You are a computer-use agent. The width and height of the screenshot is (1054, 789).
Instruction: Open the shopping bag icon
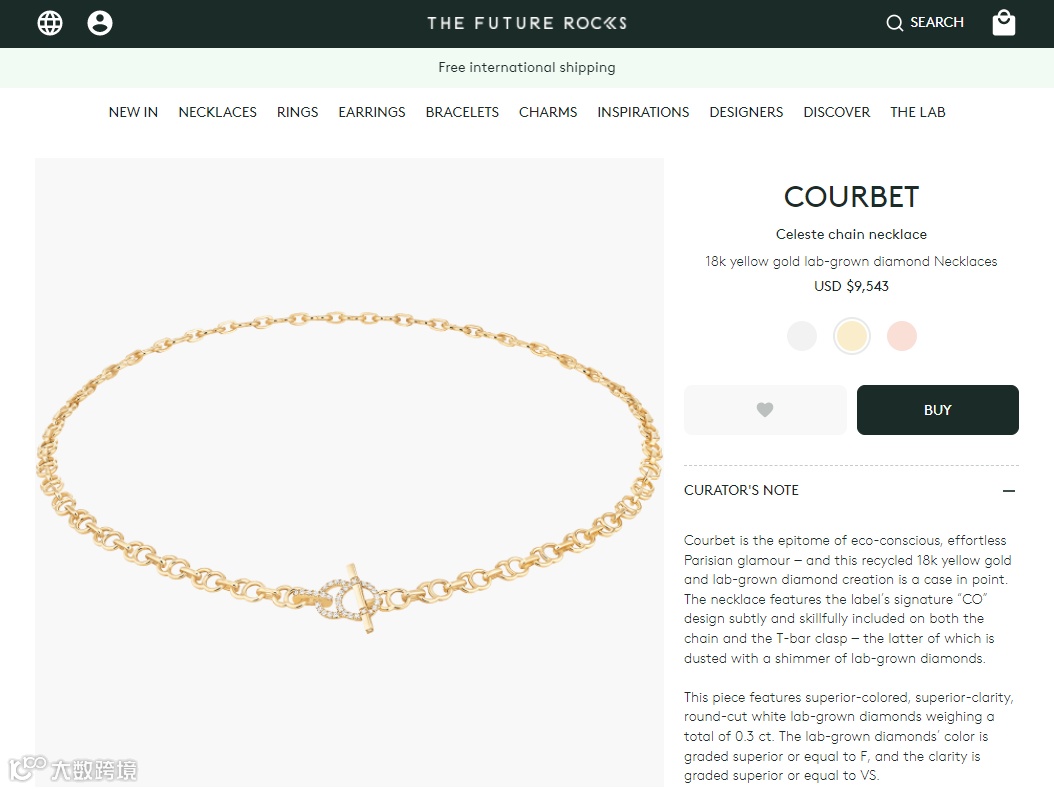coord(1004,22)
